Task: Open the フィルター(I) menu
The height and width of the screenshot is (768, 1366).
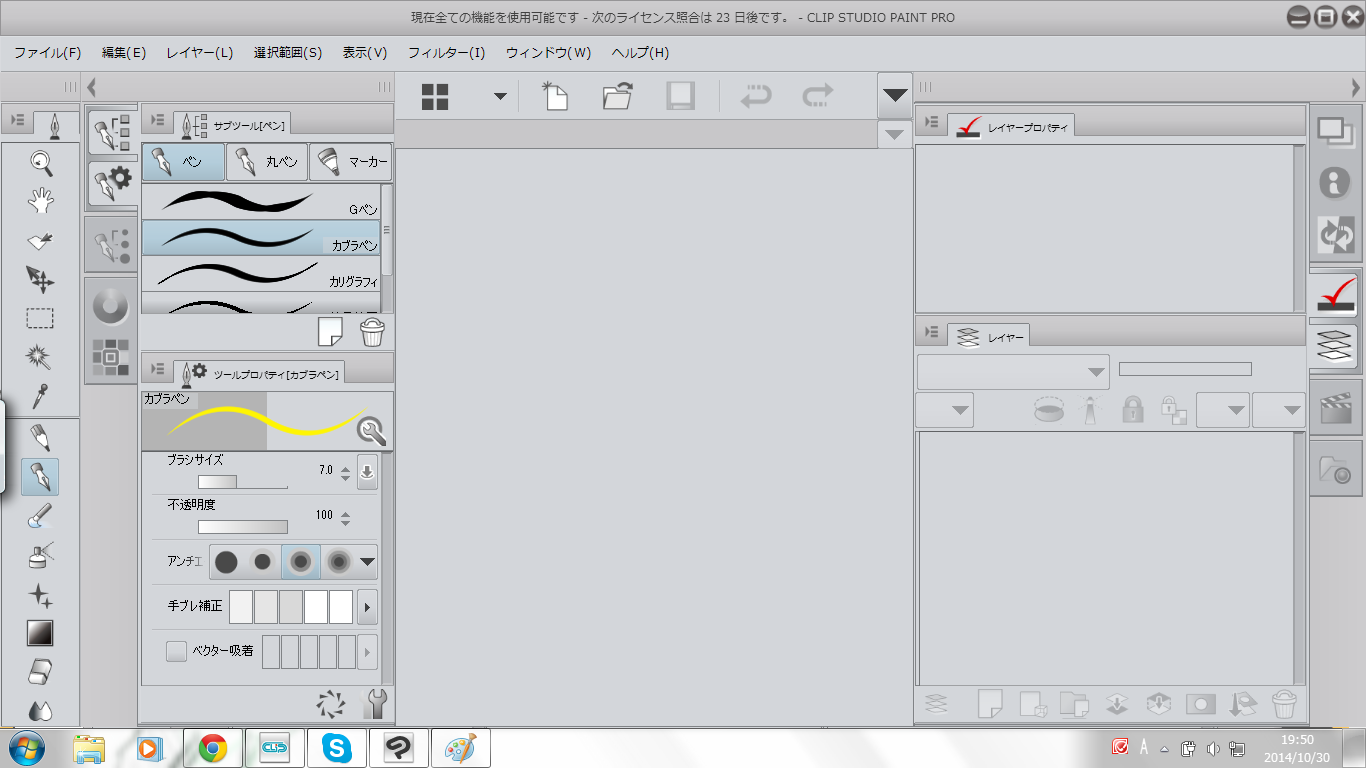Action: coord(446,53)
